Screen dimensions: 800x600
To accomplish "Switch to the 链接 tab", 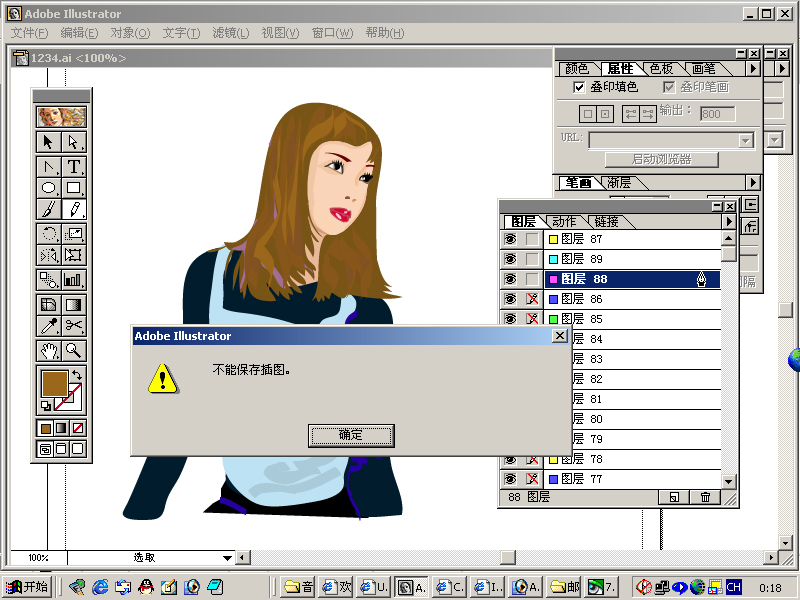I will coord(606,221).
